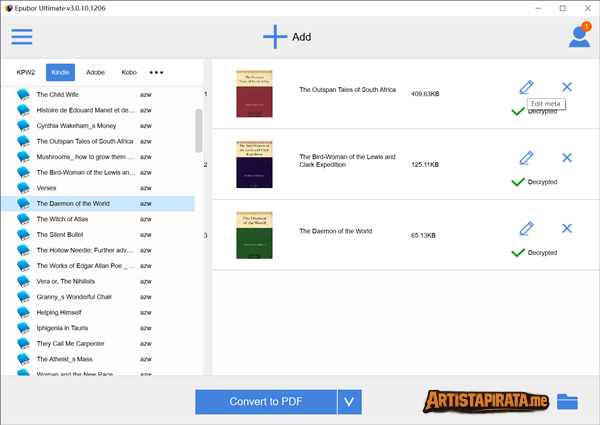Switch to the Kindle tab

click(x=60, y=72)
